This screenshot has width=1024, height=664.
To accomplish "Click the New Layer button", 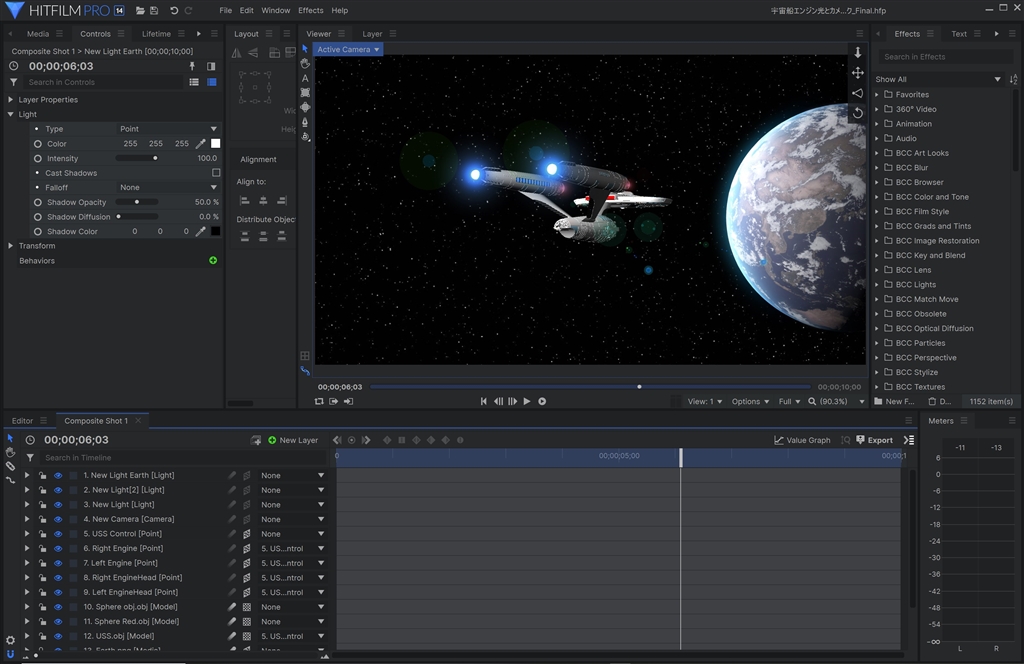I will (x=292, y=440).
